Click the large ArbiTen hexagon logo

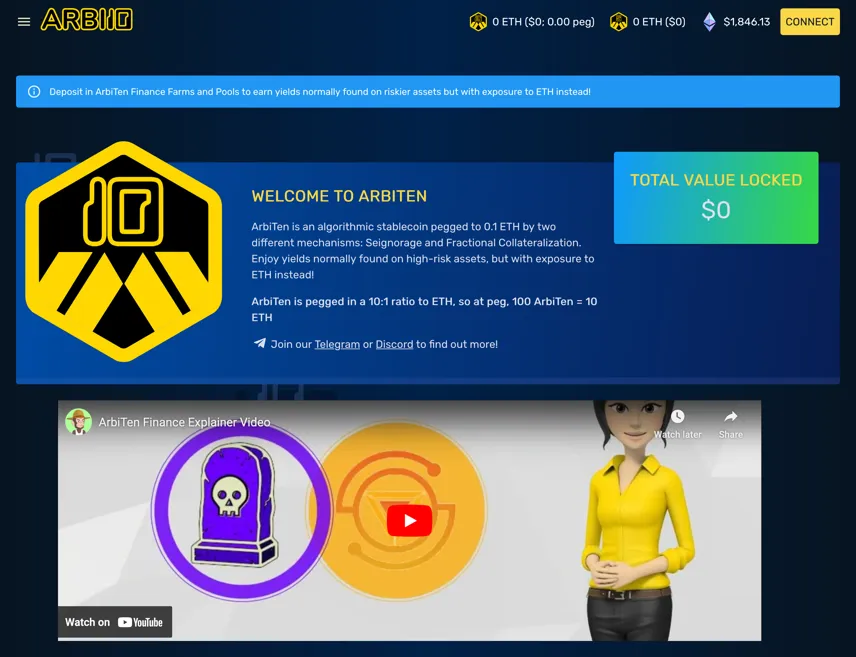pyautogui.click(x=124, y=251)
